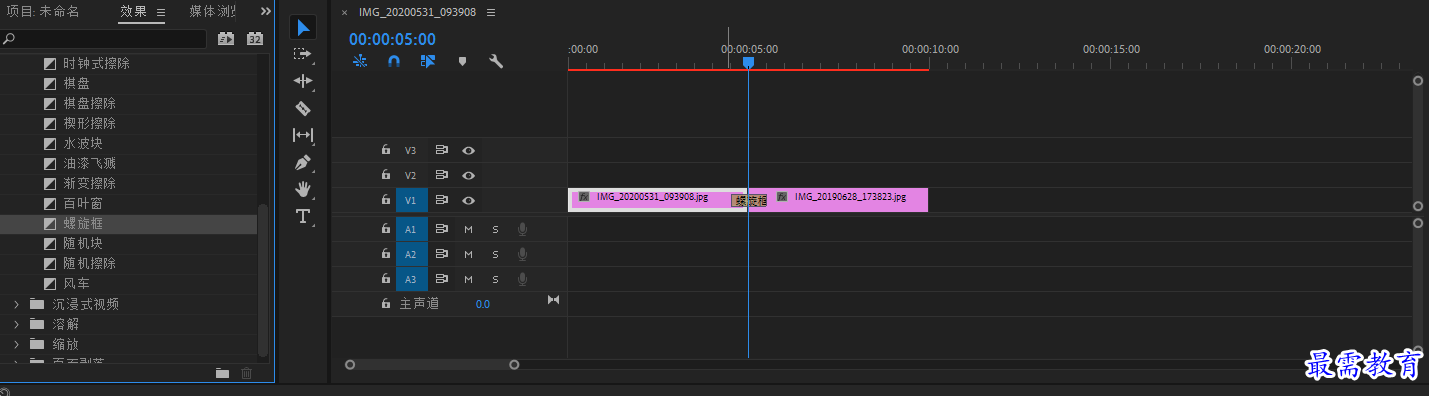Select the Slip tool
Screen dimensions: 1429x396
[303, 135]
